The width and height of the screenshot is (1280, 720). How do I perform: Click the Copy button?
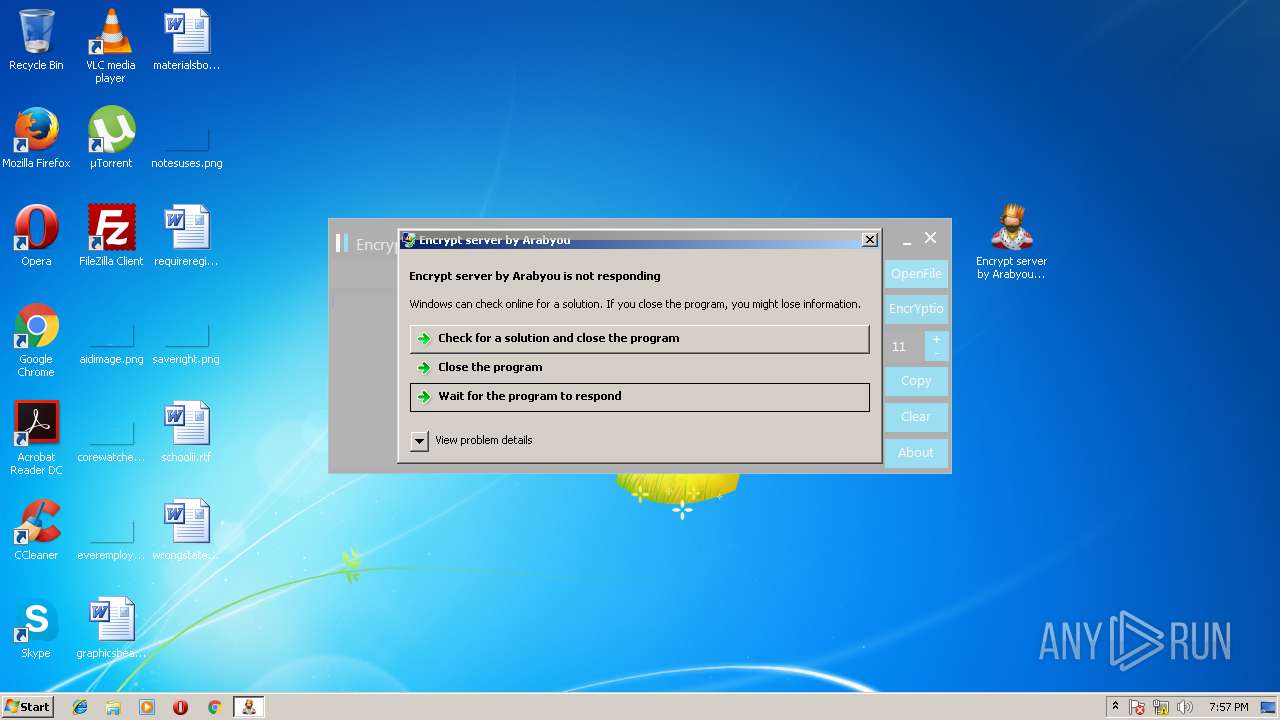click(916, 381)
